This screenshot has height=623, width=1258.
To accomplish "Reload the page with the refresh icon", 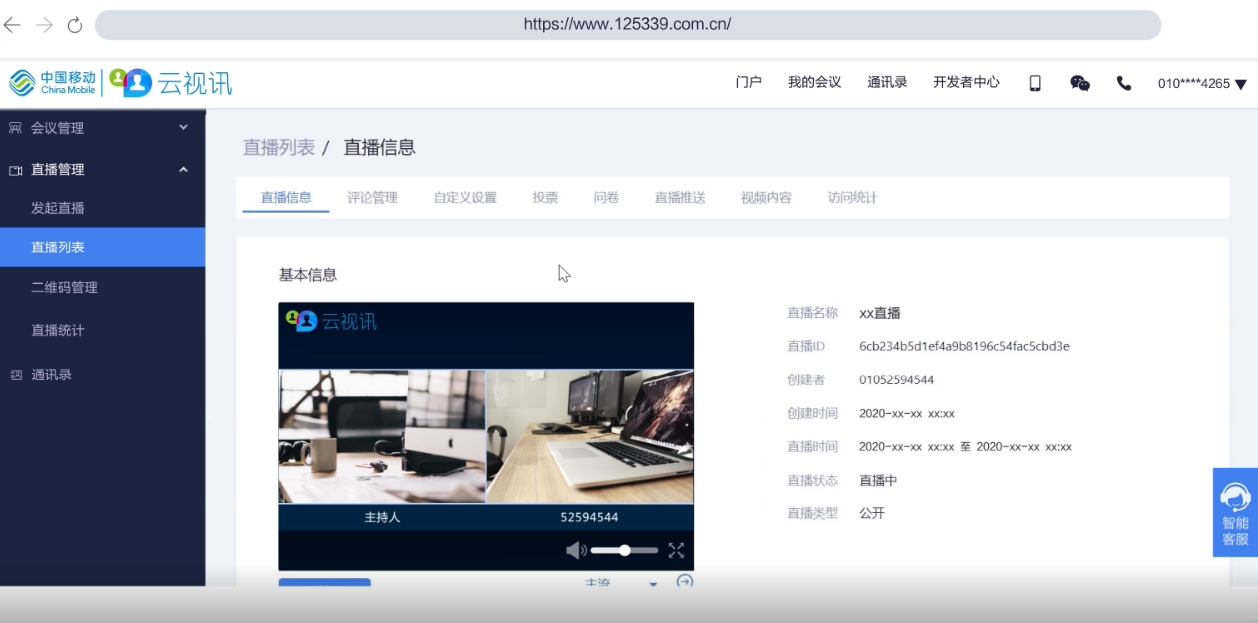I will click(73, 25).
